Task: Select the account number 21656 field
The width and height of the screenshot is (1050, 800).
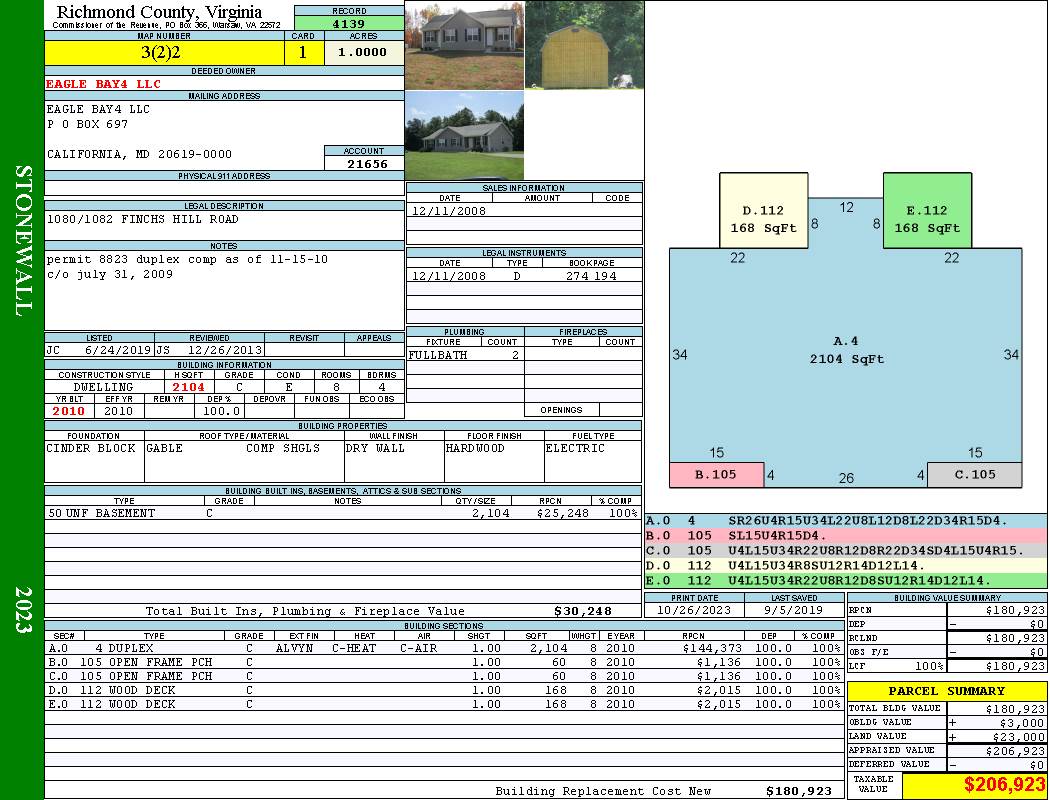Action: [364, 164]
